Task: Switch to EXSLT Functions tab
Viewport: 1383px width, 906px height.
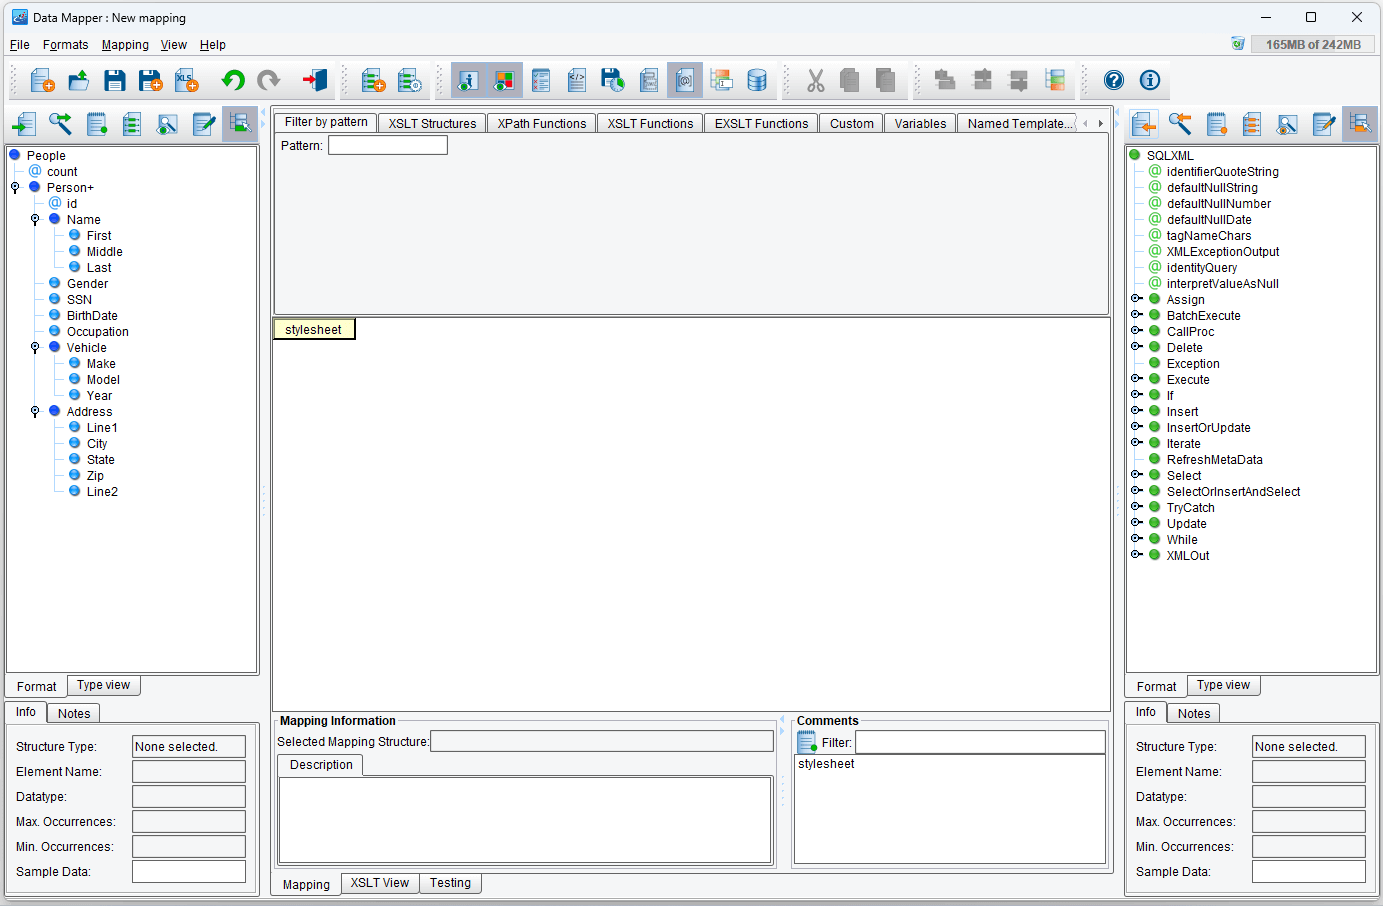Action: [x=761, y=123]
